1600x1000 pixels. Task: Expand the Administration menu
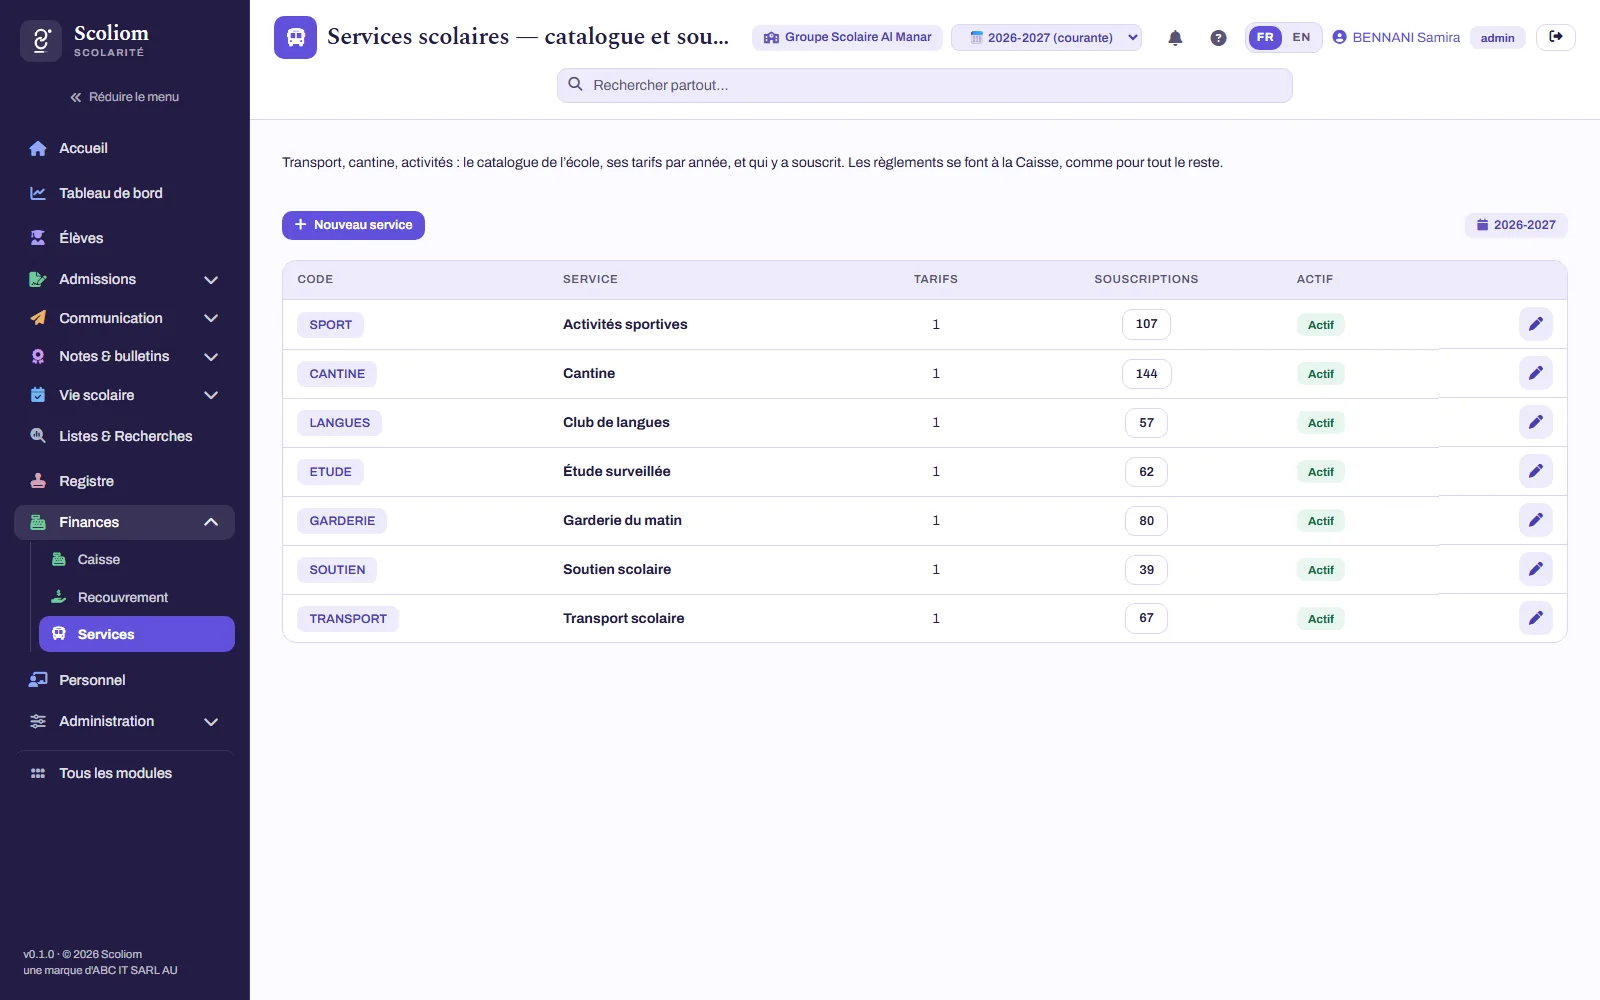pyautogui.click(x=125, y=721)
